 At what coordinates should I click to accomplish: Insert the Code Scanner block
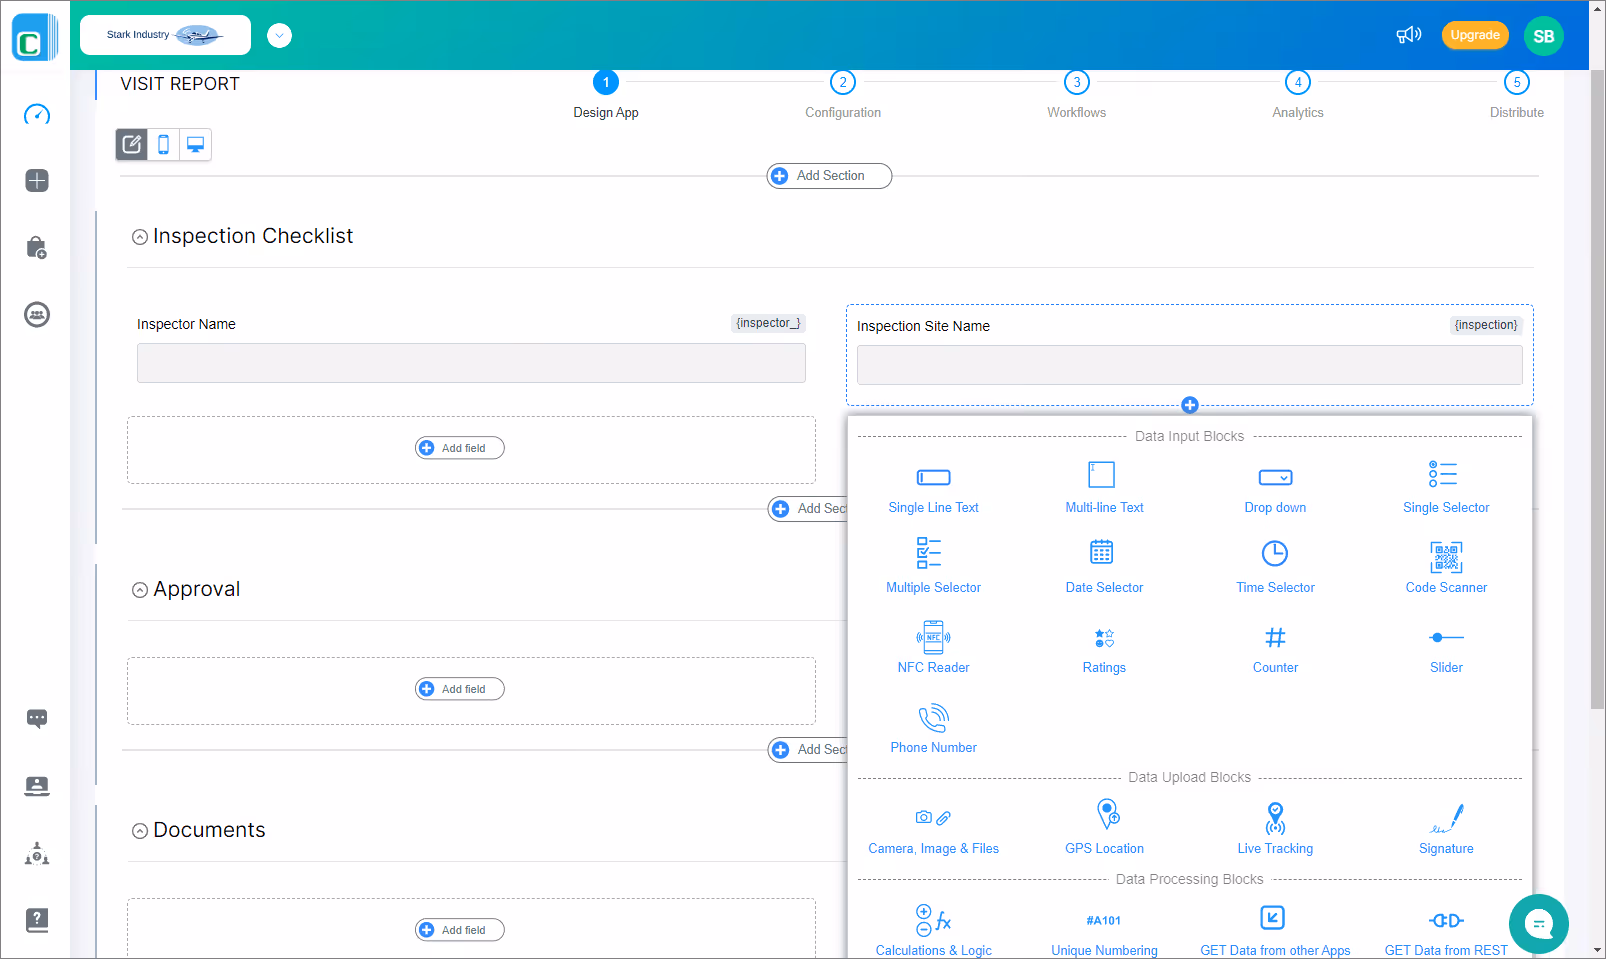1445,568
